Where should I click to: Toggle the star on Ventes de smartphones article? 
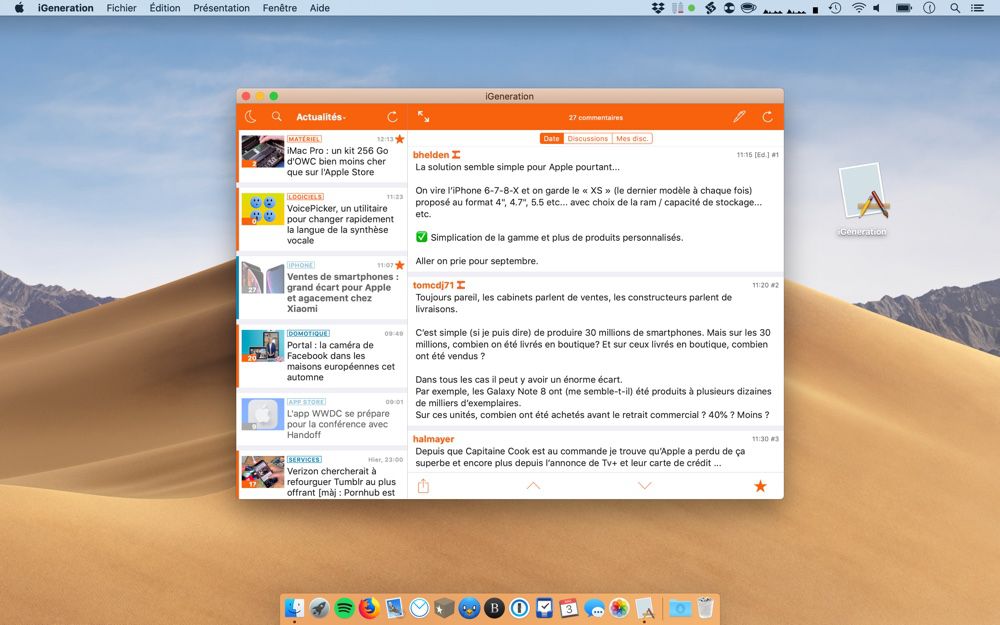pos(400,265)
